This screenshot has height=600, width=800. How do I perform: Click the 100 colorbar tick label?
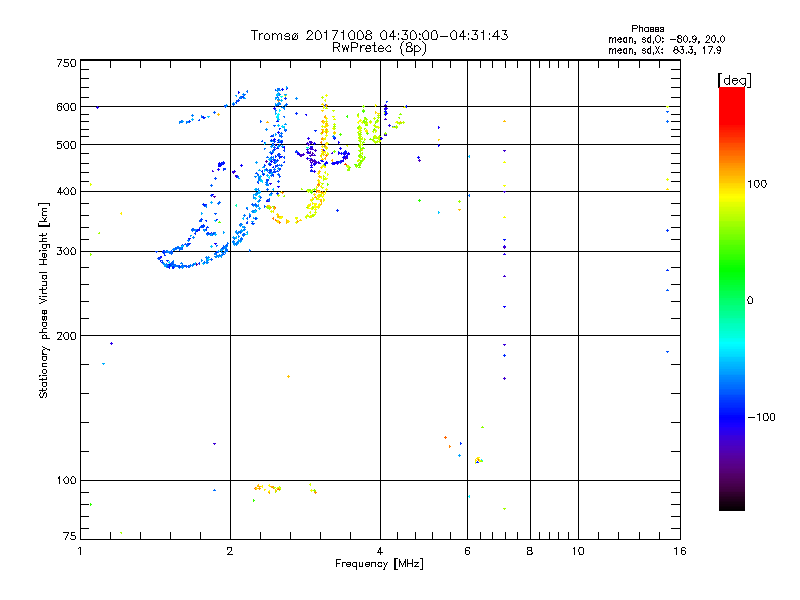click(757, 184)
